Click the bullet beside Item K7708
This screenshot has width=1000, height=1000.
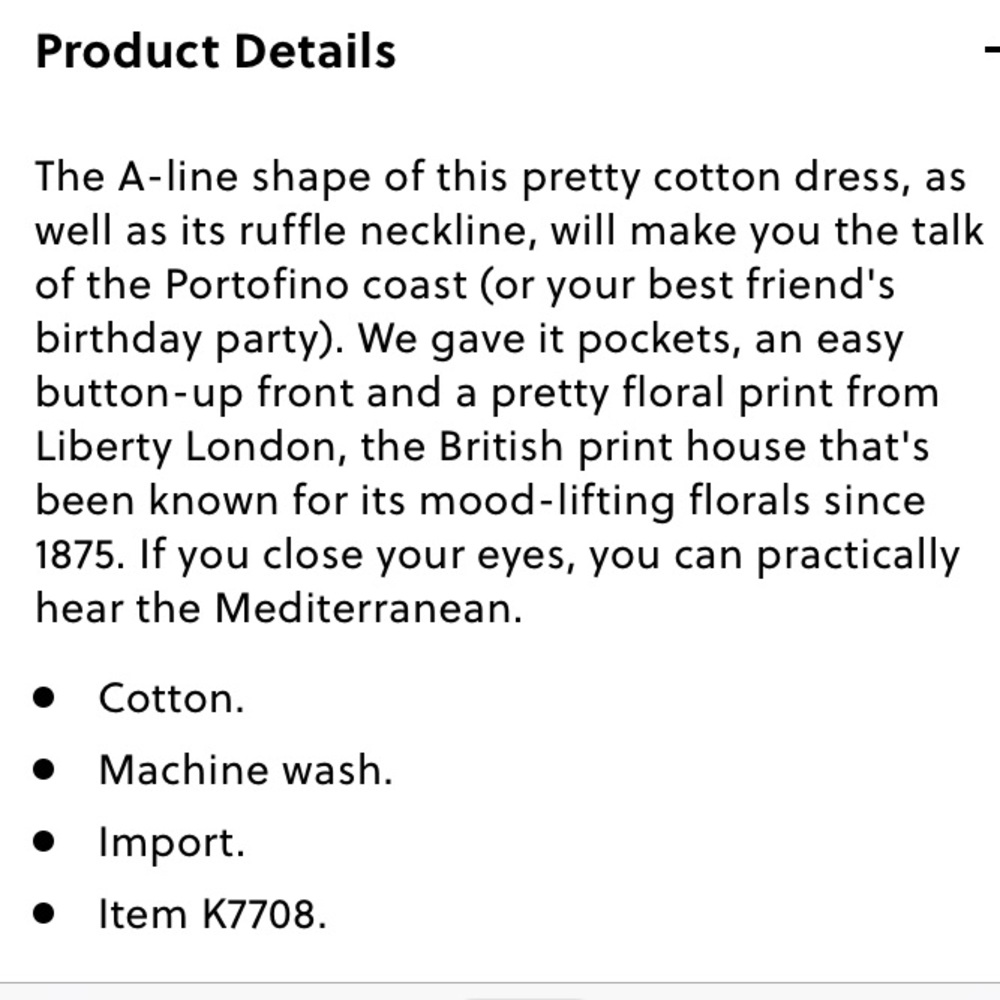43,914
